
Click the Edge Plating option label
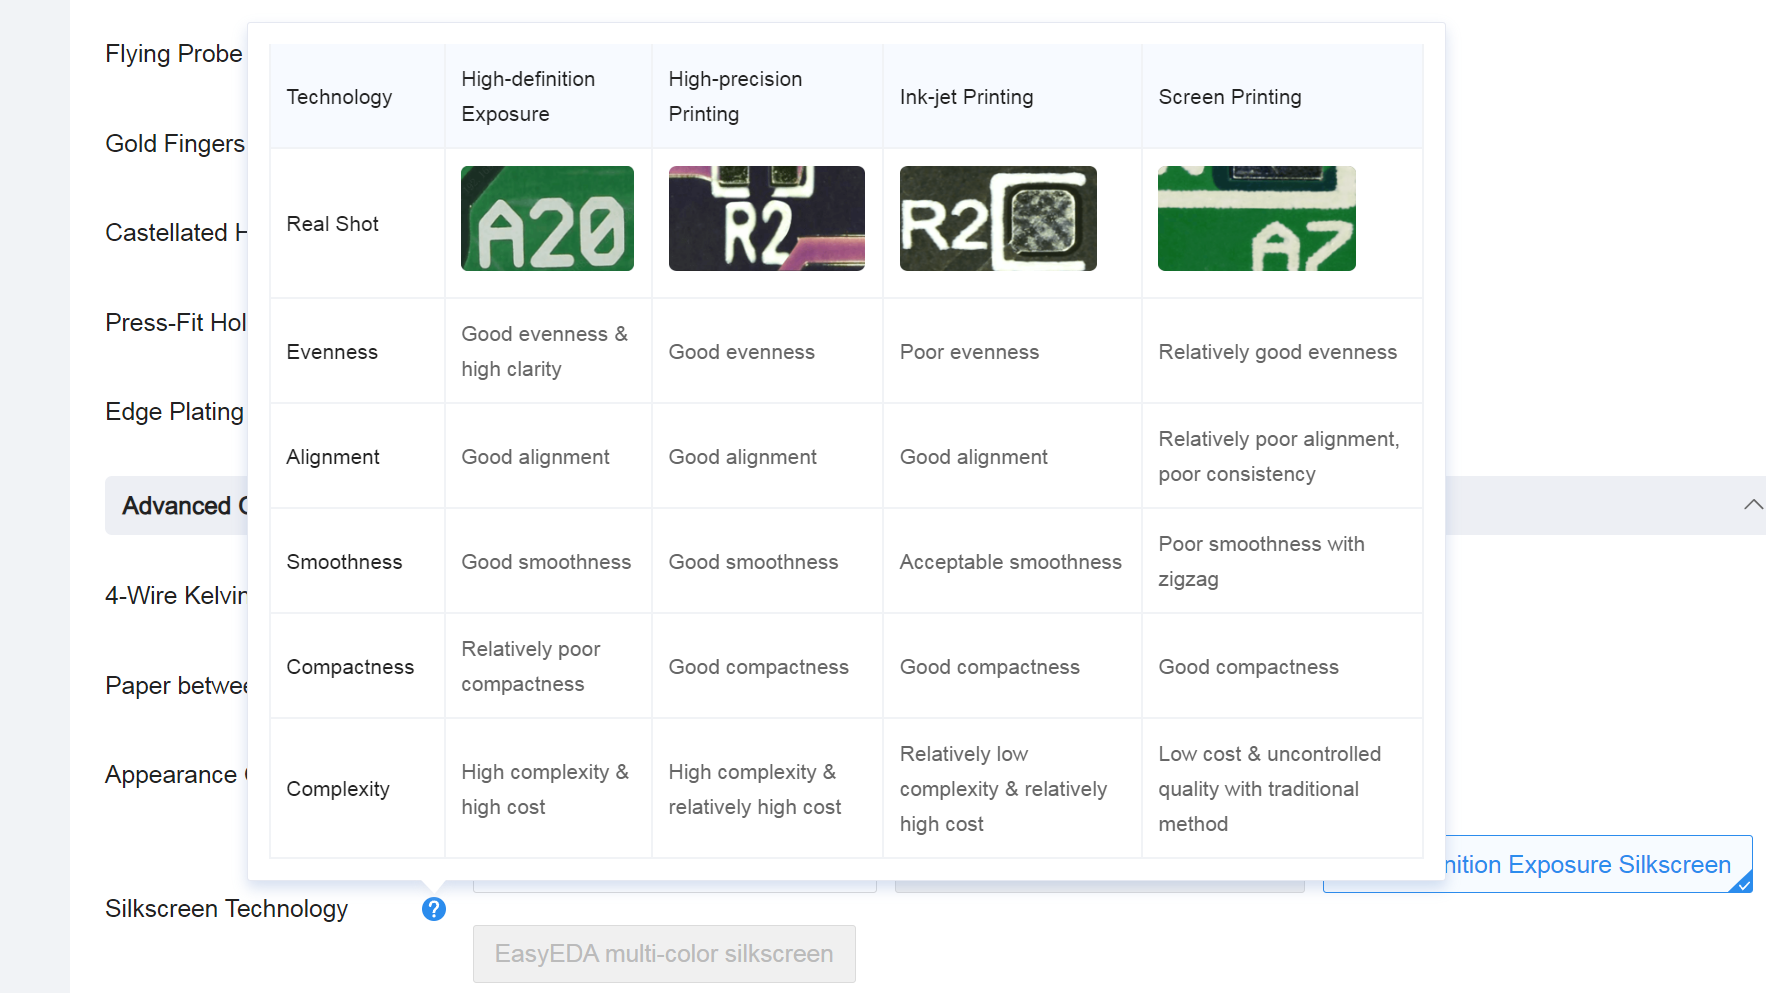175,412
